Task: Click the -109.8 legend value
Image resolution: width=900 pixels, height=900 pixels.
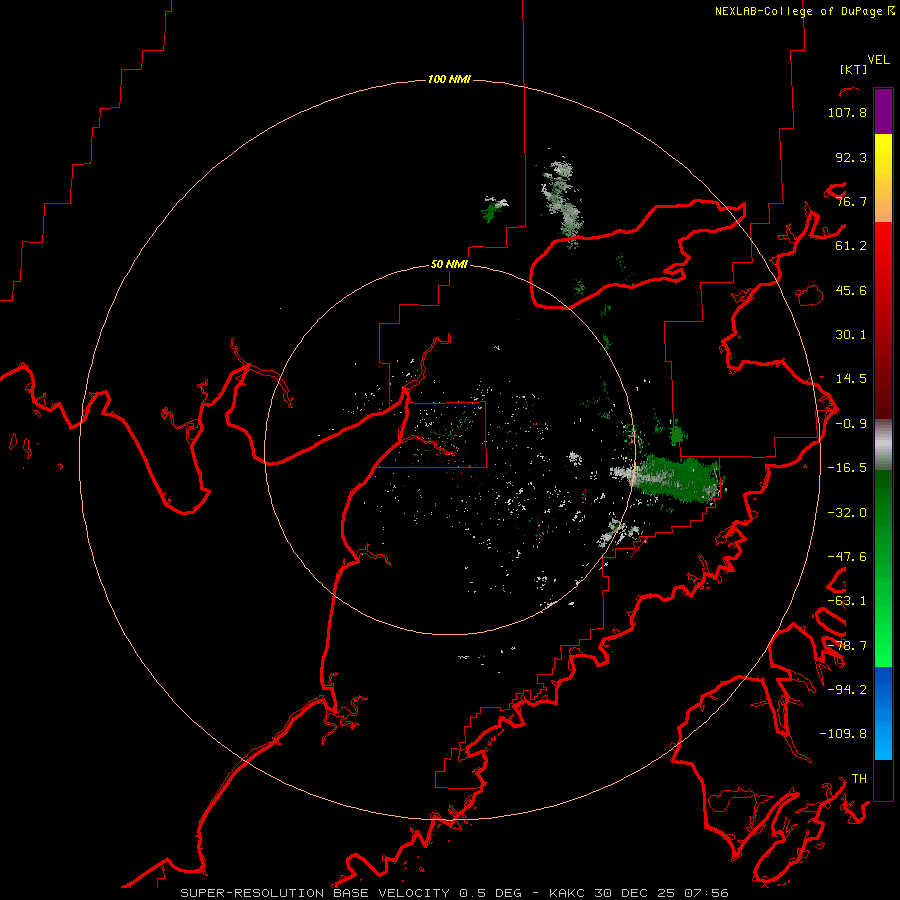Action: 843,734
